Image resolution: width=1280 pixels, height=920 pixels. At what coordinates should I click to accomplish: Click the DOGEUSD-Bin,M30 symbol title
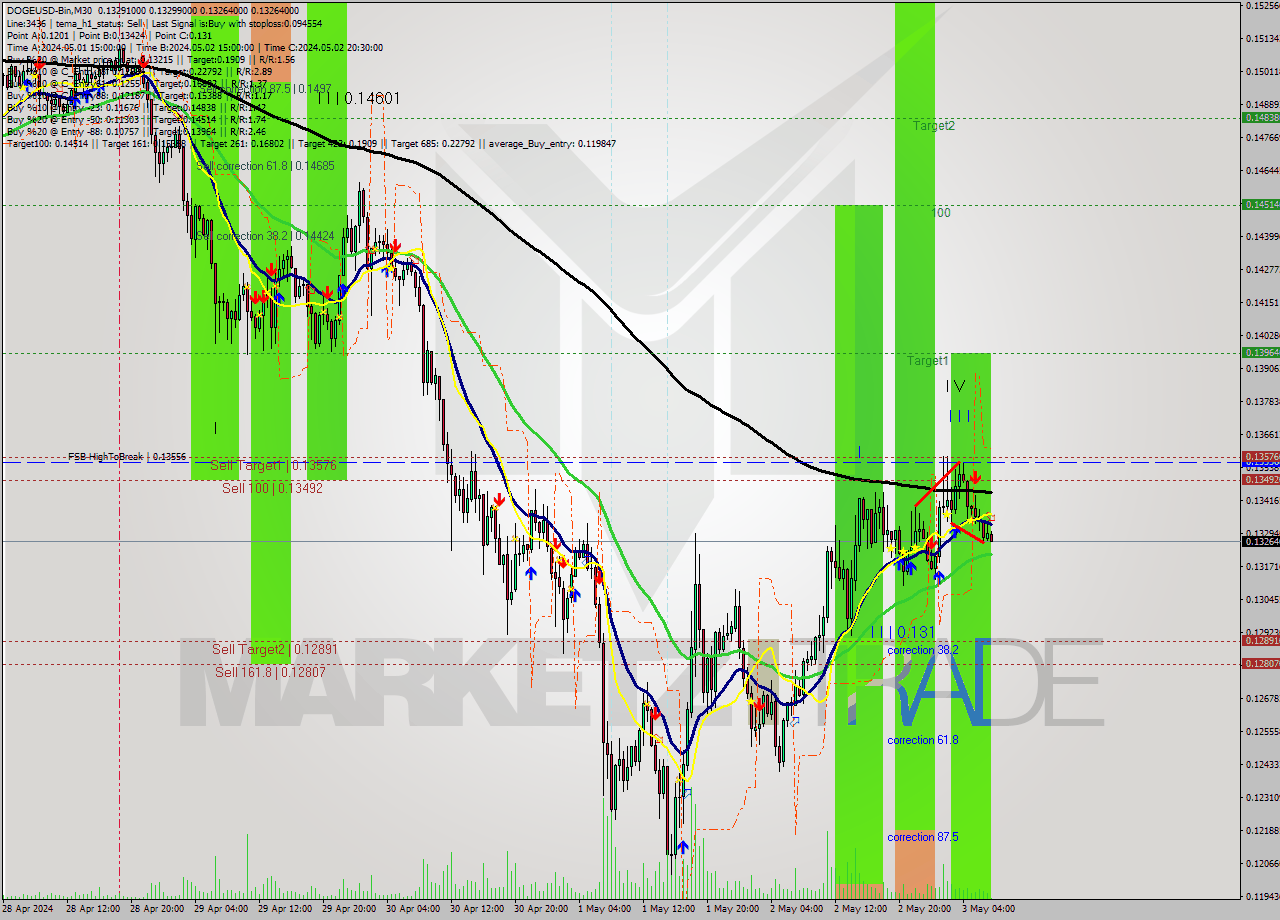(x=49, y=10)
